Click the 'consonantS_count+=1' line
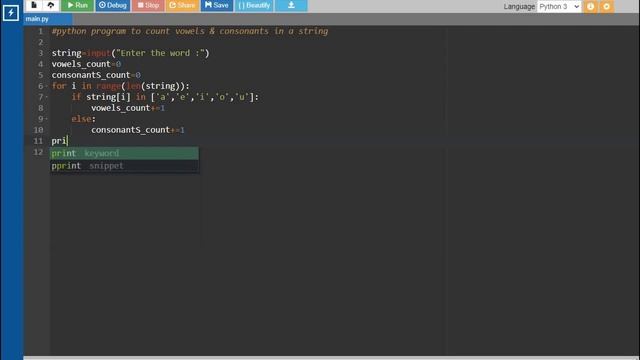The height and width of the screenshot is (360, 640). (138, 130)
